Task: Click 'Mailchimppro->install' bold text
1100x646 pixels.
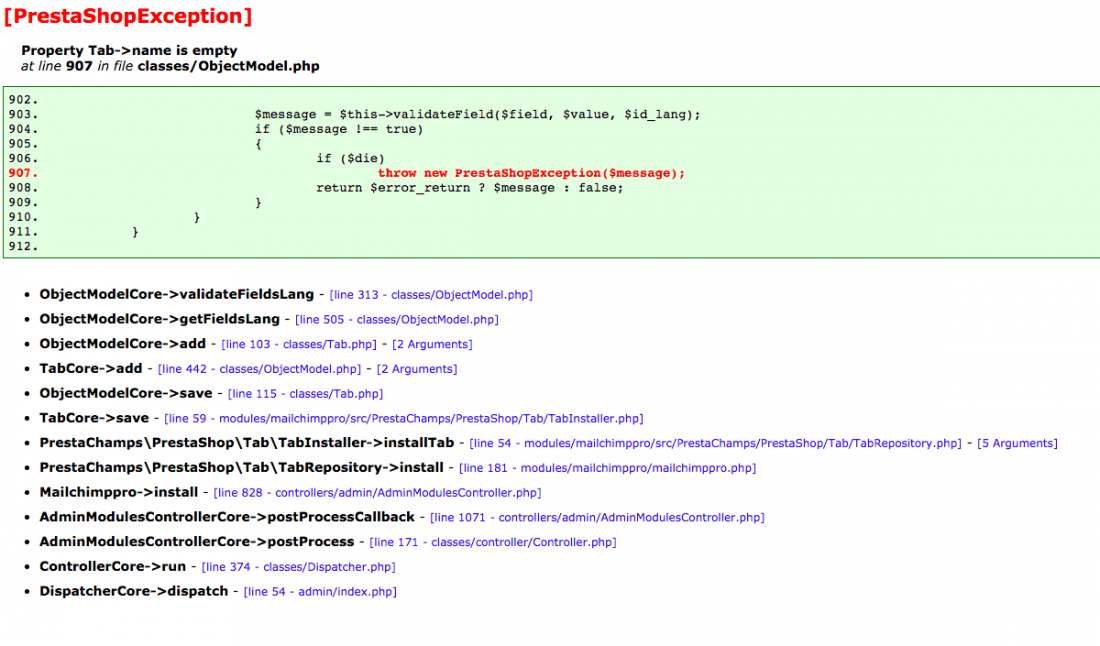Action: (x=119, y=492)
